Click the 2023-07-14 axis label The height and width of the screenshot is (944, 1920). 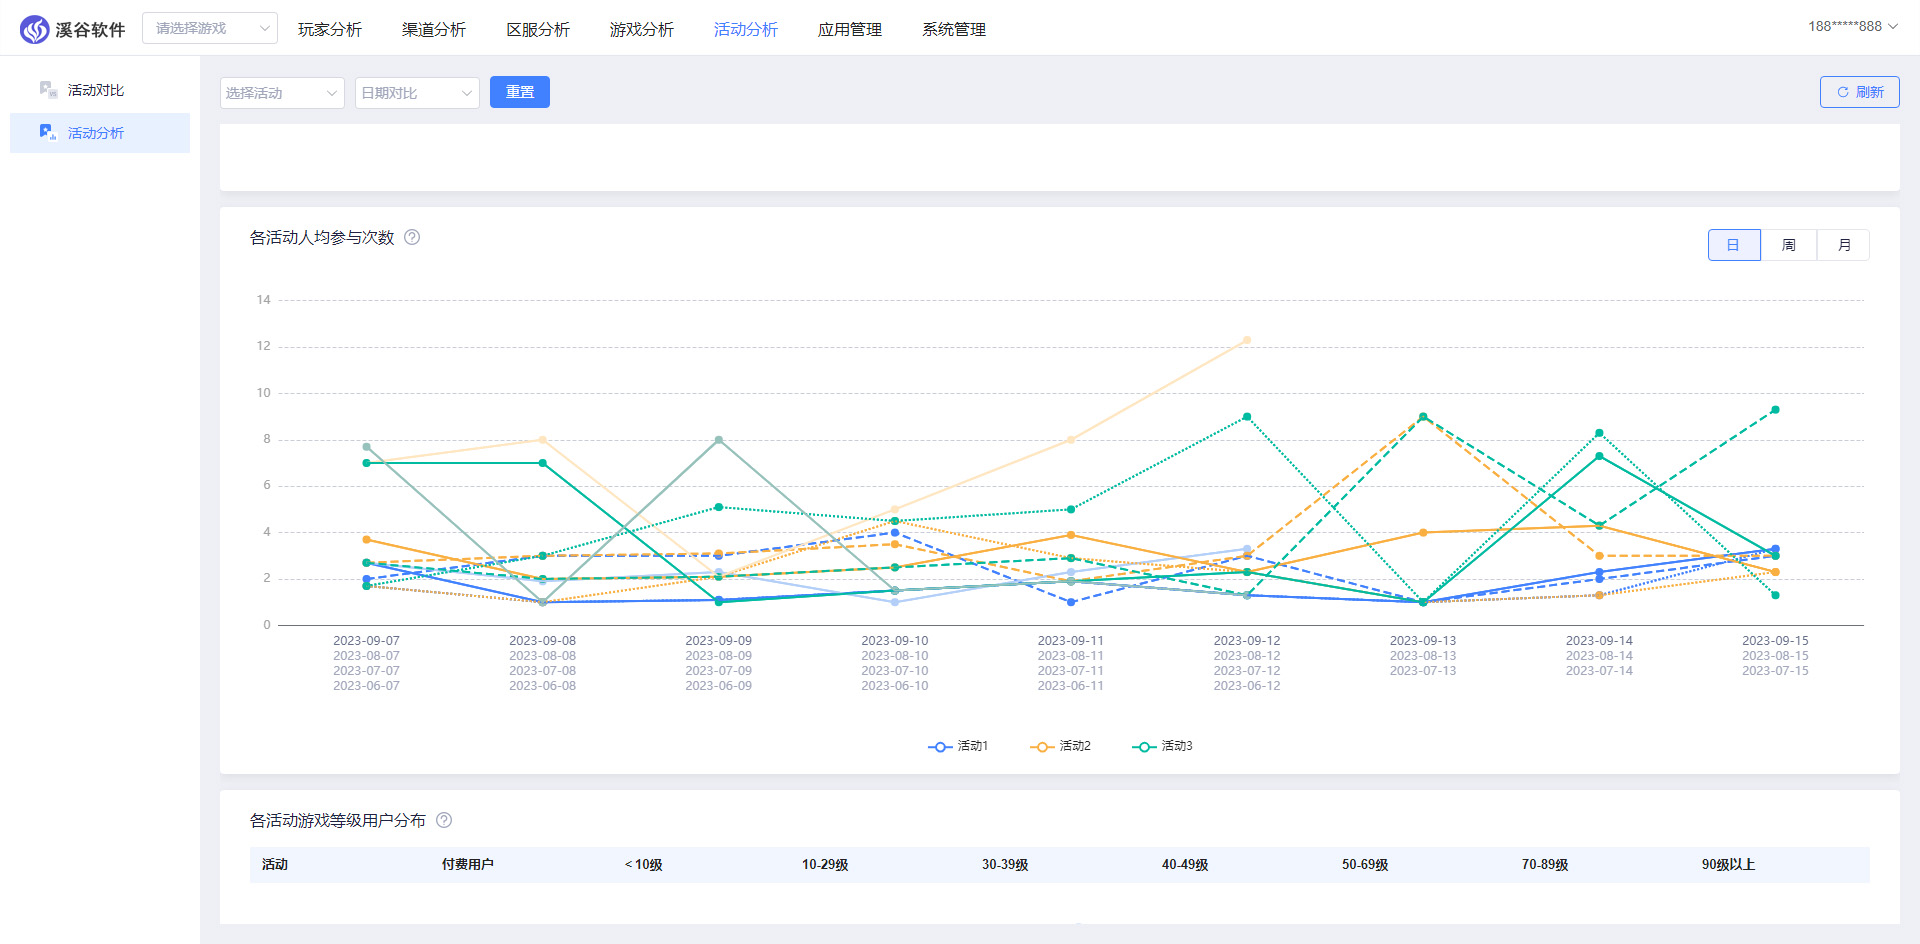click(1599, 671)
